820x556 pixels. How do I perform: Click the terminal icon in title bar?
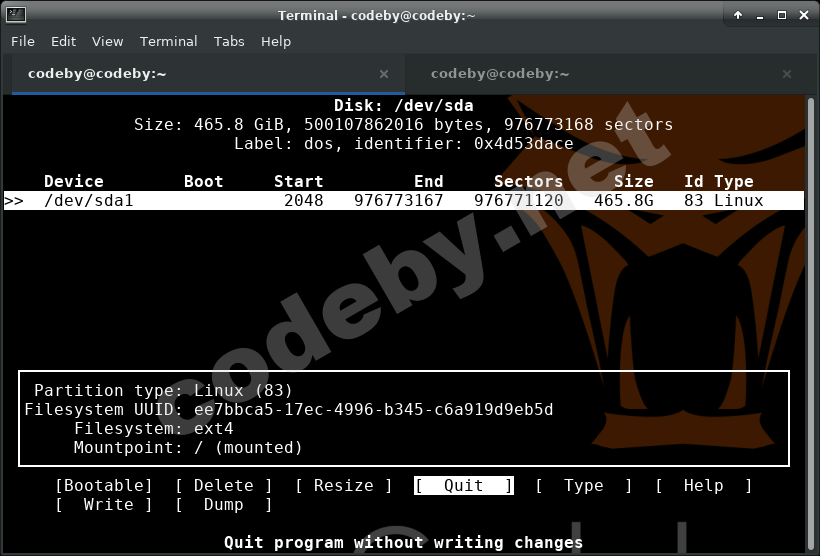16,15
